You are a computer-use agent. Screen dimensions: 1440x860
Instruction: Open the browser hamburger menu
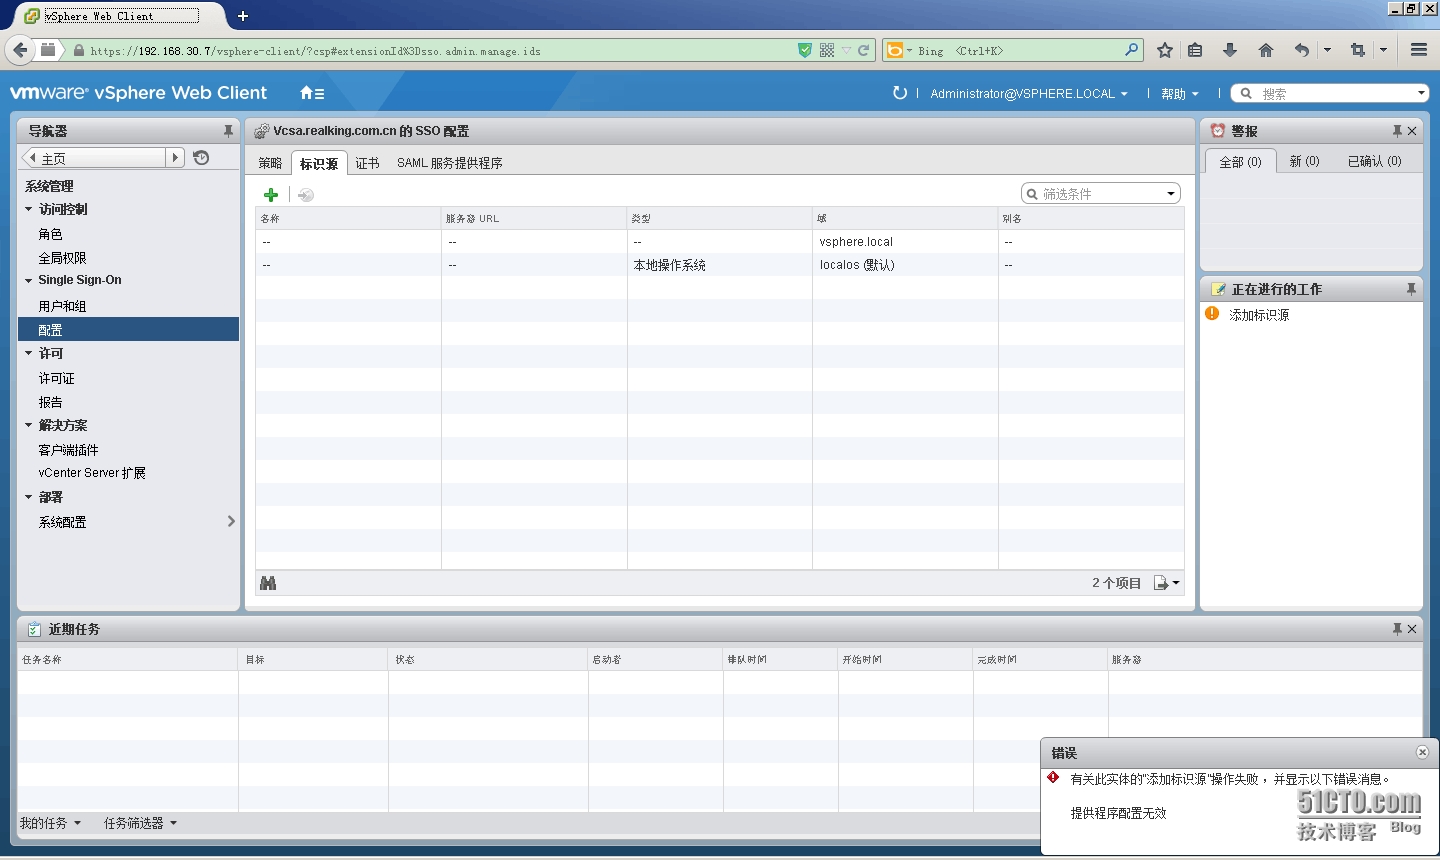[1419, 50]
